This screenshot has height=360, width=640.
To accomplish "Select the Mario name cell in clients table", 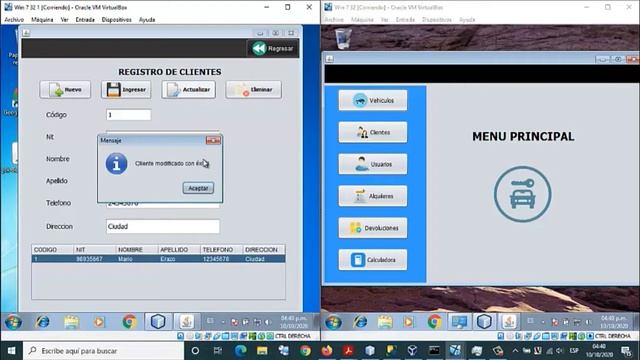I will pyautogui.click(x=137, y=259).
